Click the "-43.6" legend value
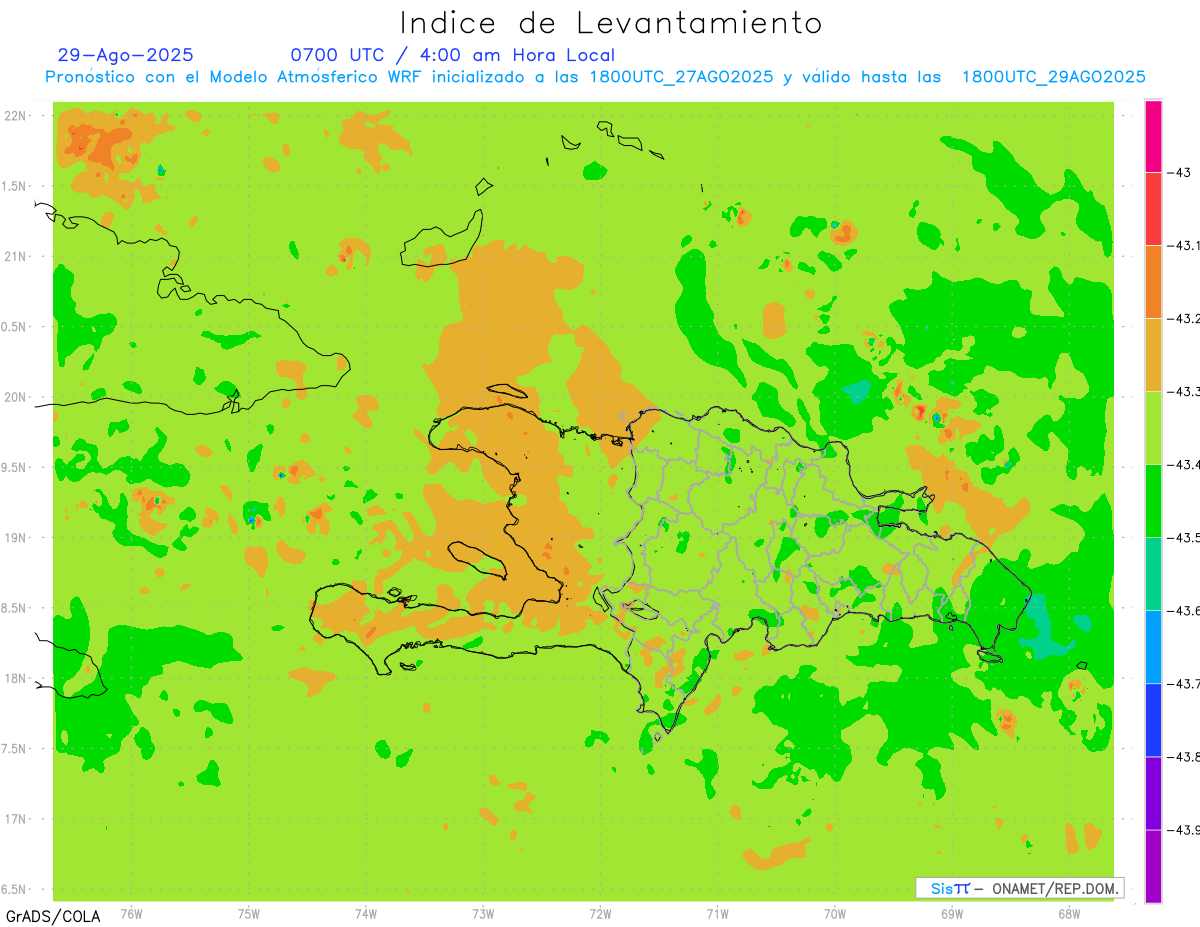1200x927 pixels. [x=1185, y=611]
